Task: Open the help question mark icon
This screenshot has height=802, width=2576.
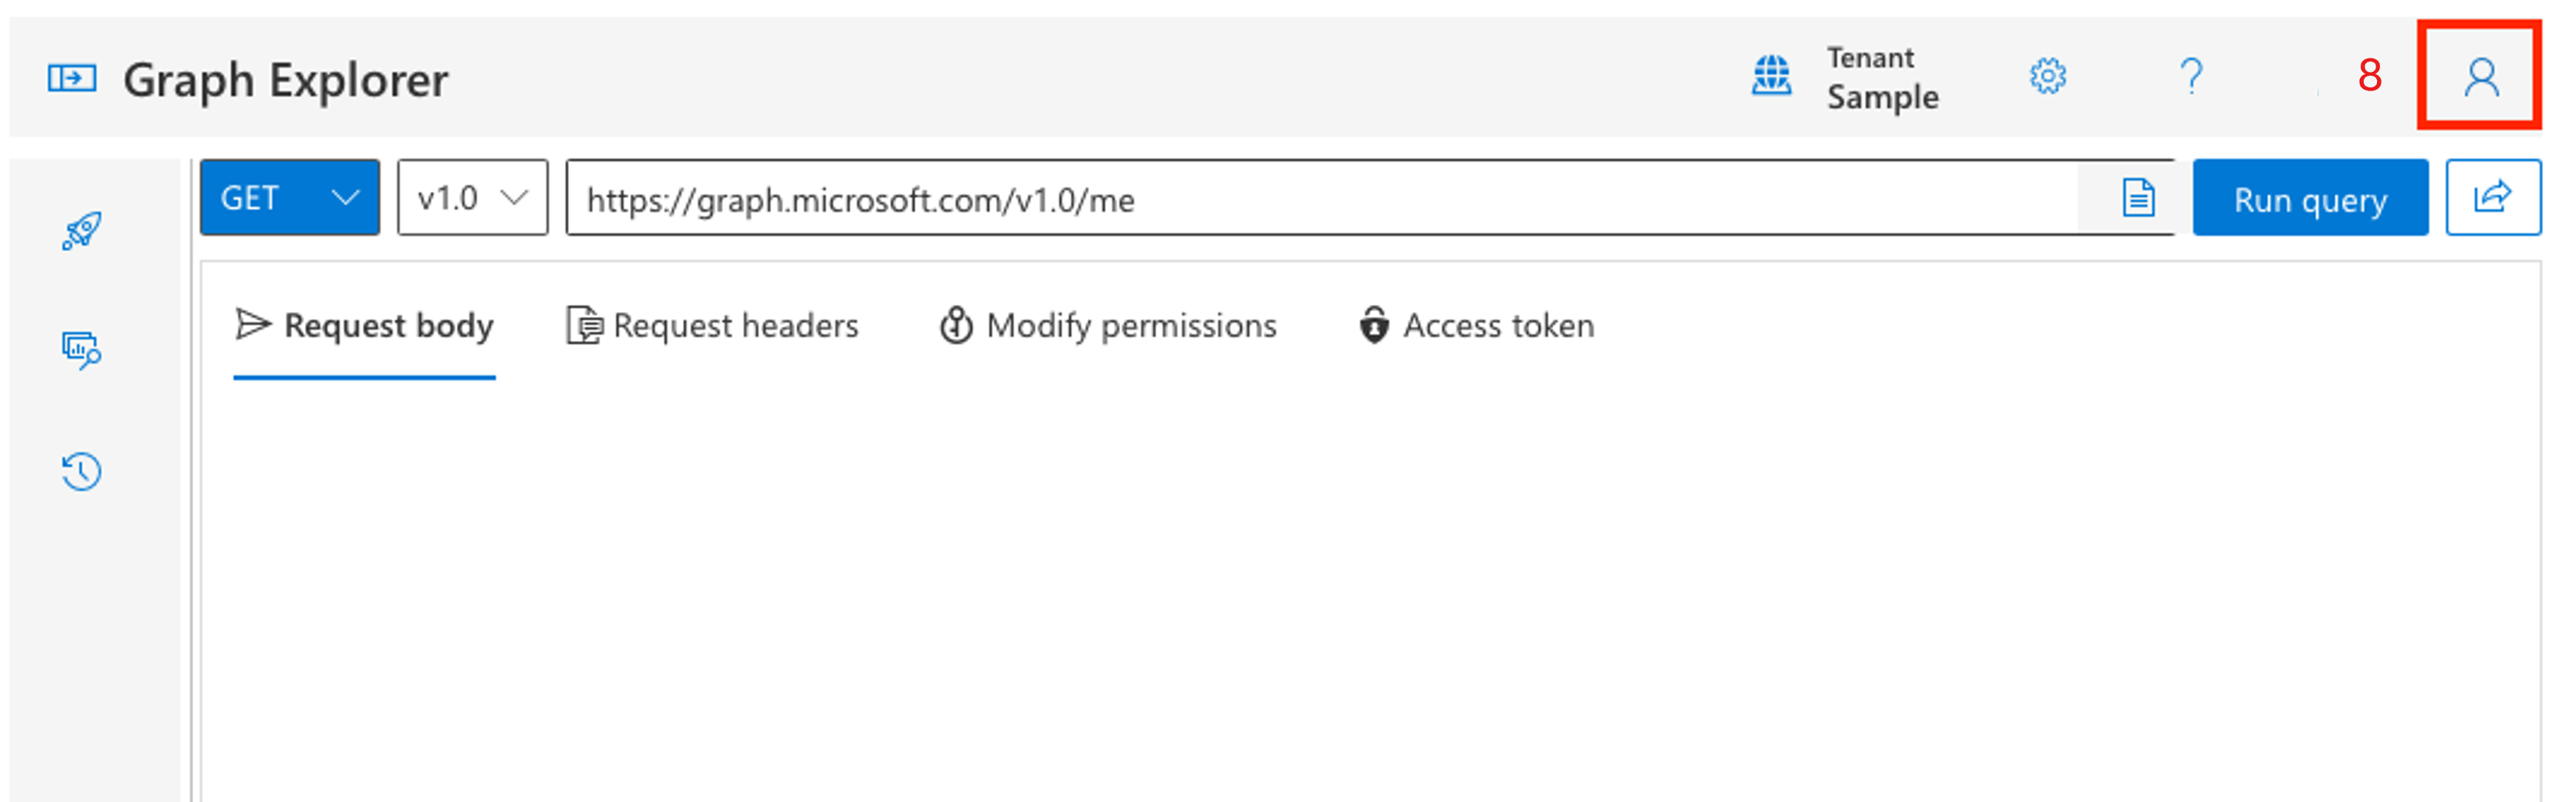Action: [x=2192, y=75]
